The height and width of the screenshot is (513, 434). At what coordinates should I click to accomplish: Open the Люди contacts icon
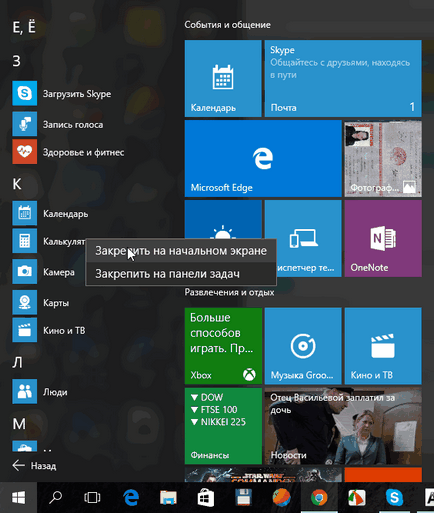[24, 391]
